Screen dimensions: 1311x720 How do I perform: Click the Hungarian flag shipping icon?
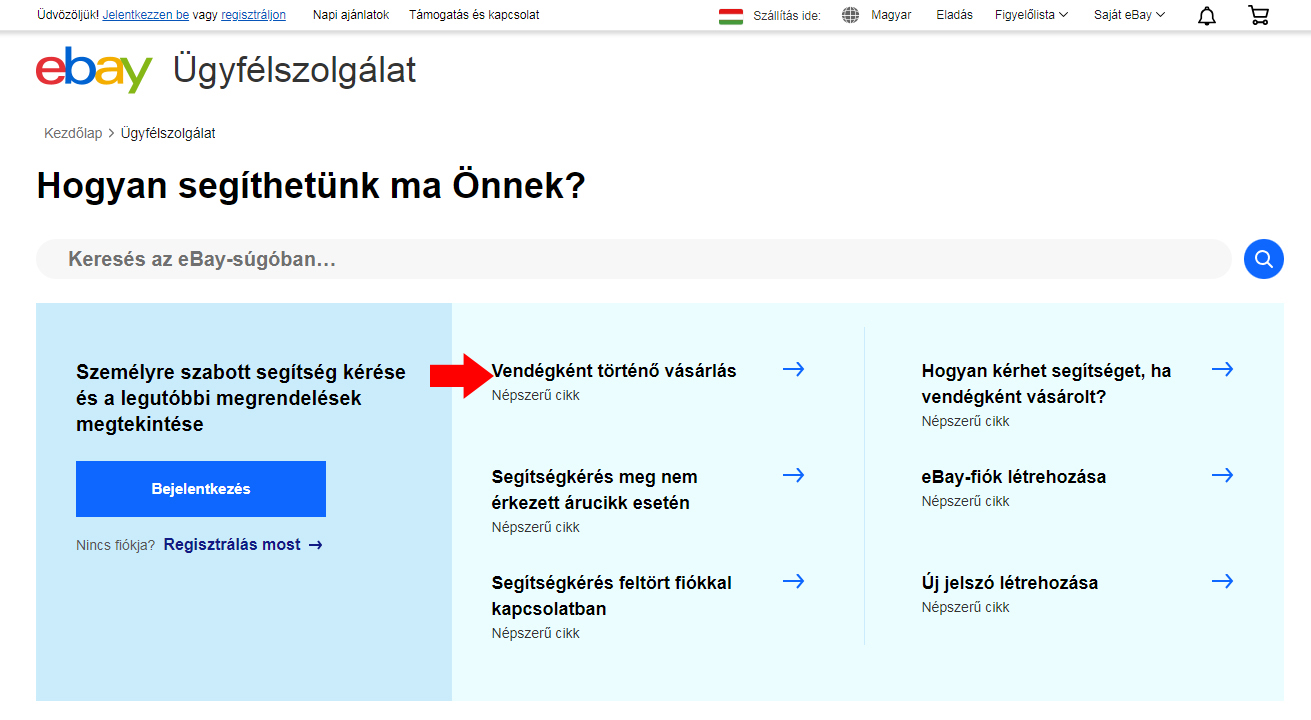(731, 15)
